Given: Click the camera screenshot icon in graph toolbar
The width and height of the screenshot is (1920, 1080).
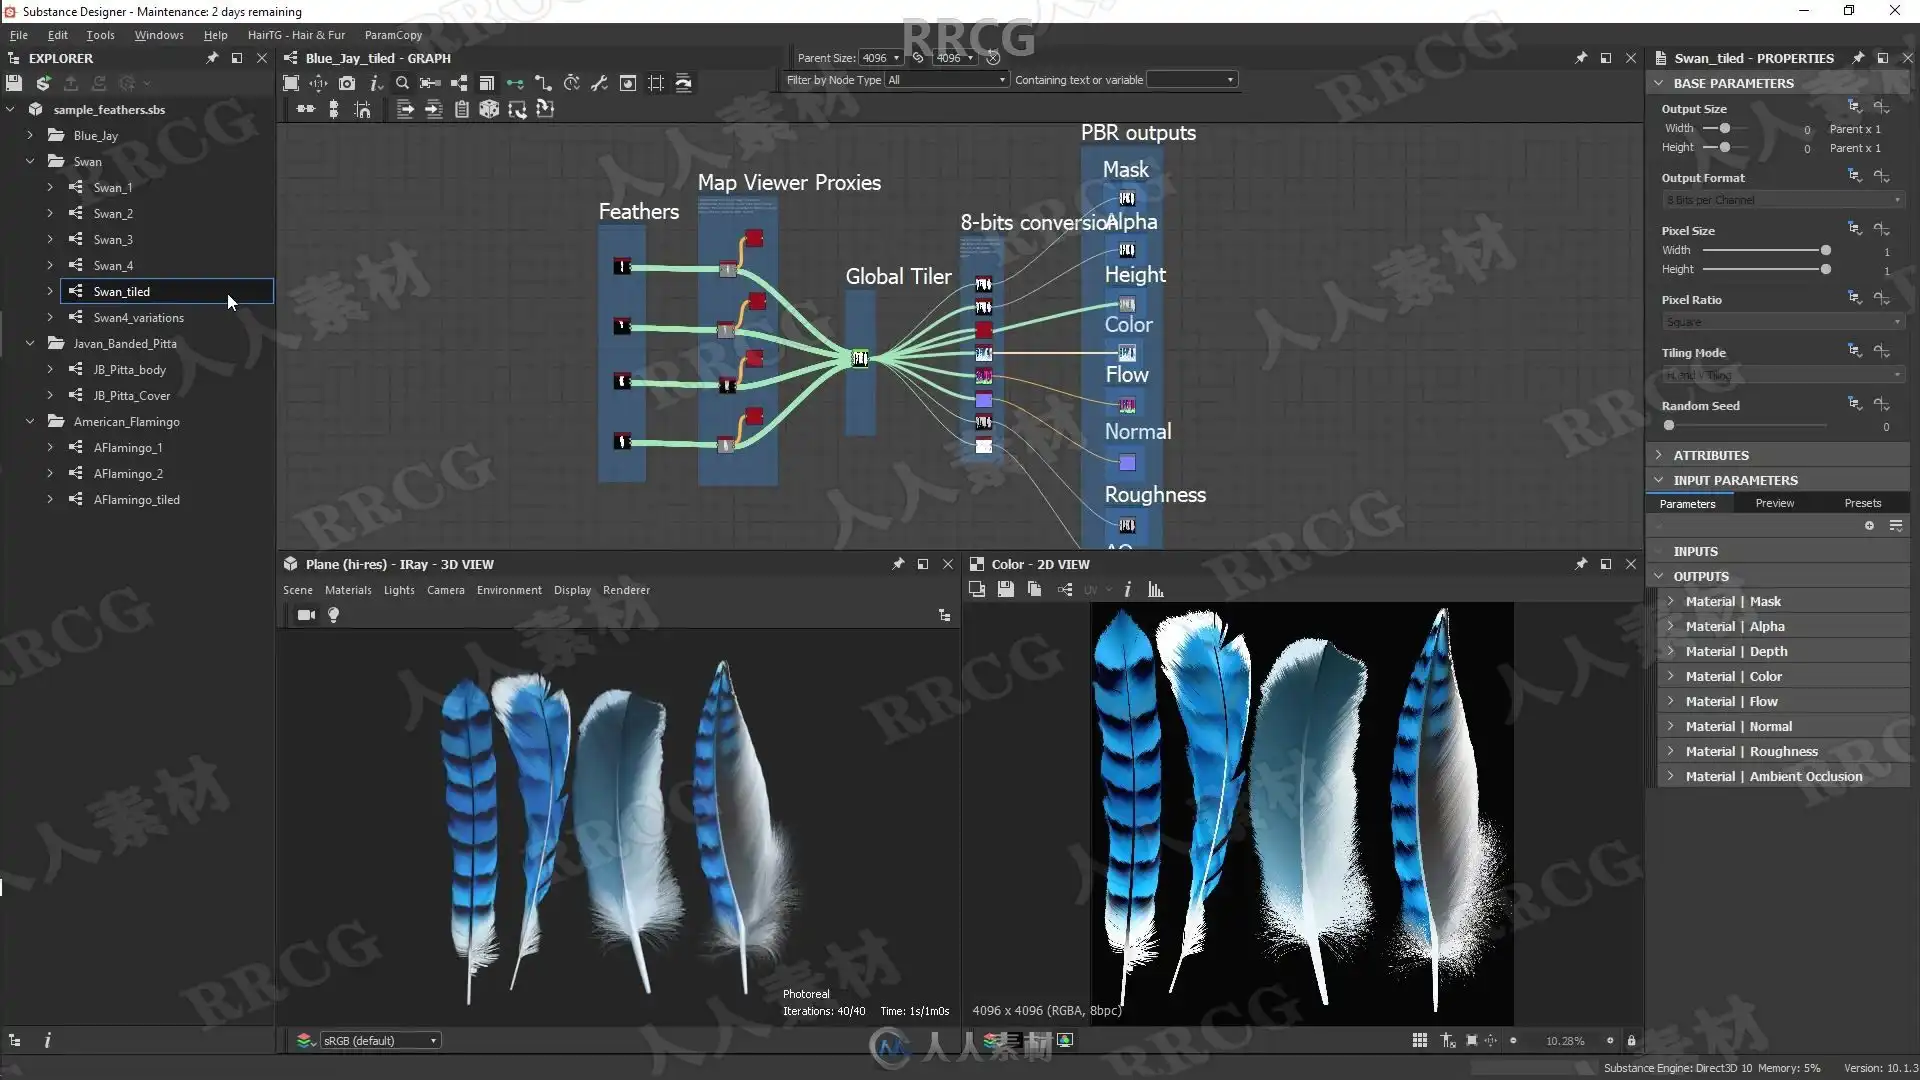Looking at the screenshot, I should pyautogui.click(x=346, y=83).
